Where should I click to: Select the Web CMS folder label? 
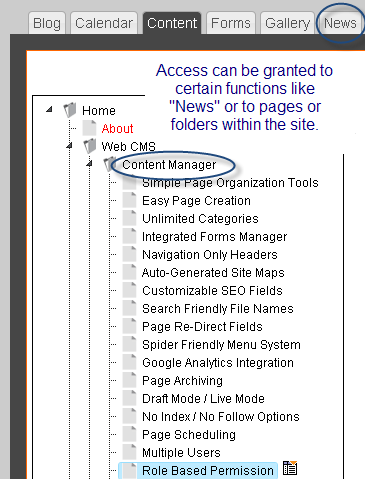click(x=128, y=146)
